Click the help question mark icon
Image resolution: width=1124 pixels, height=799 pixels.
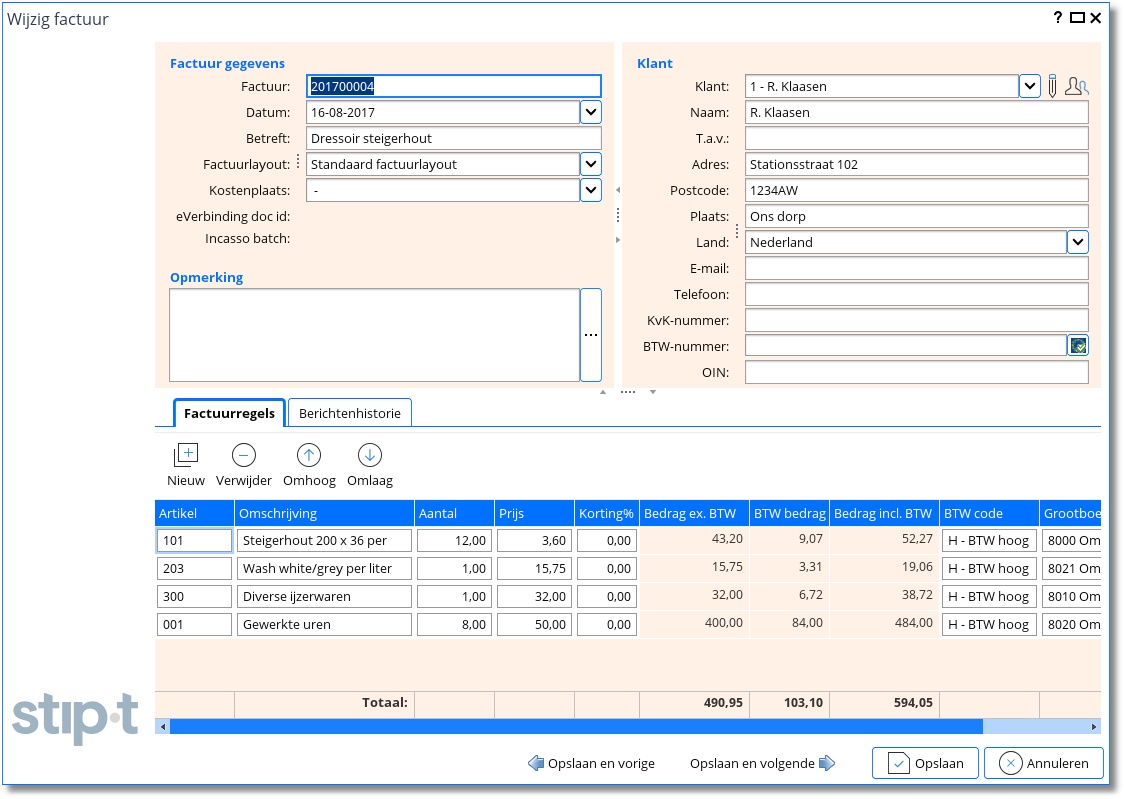point(1058,18)
